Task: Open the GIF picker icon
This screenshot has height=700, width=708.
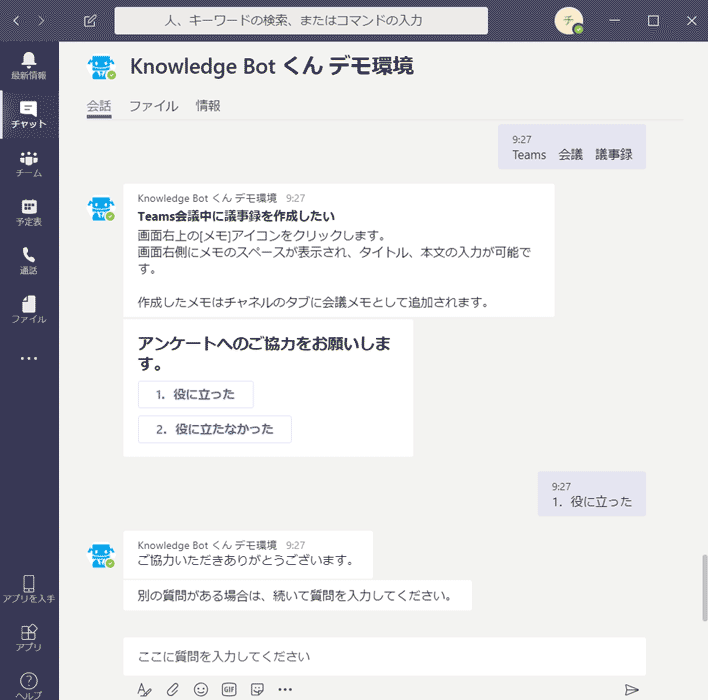Action: (x=229, y=690)
